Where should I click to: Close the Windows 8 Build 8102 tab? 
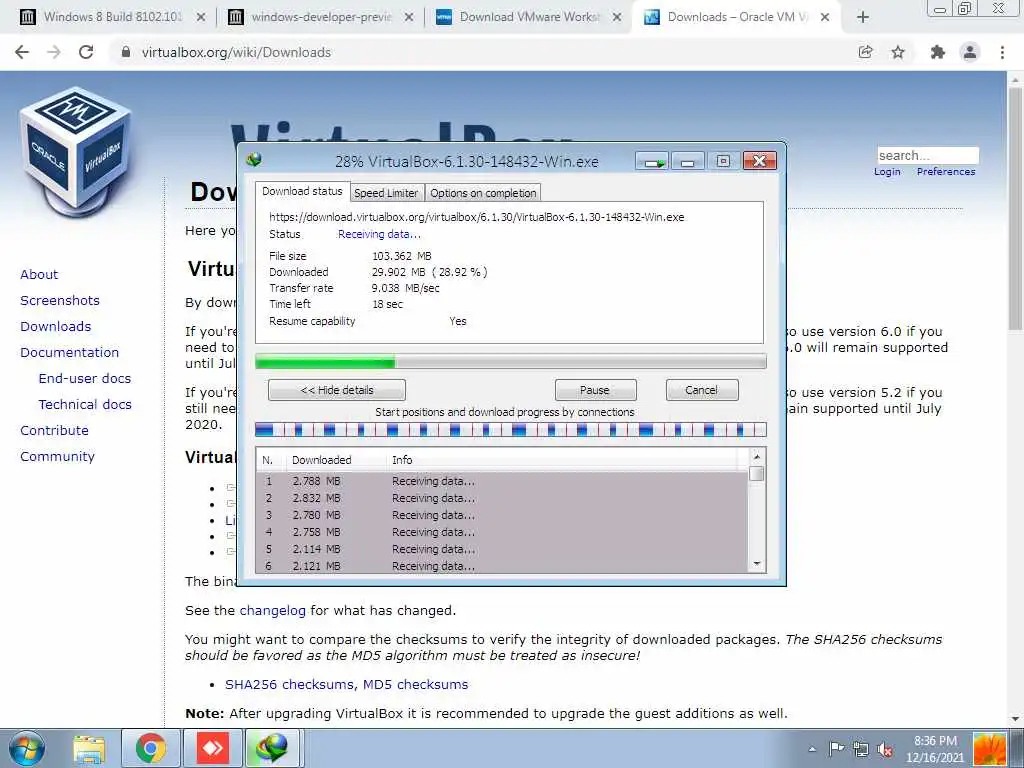tap(201, 17)
